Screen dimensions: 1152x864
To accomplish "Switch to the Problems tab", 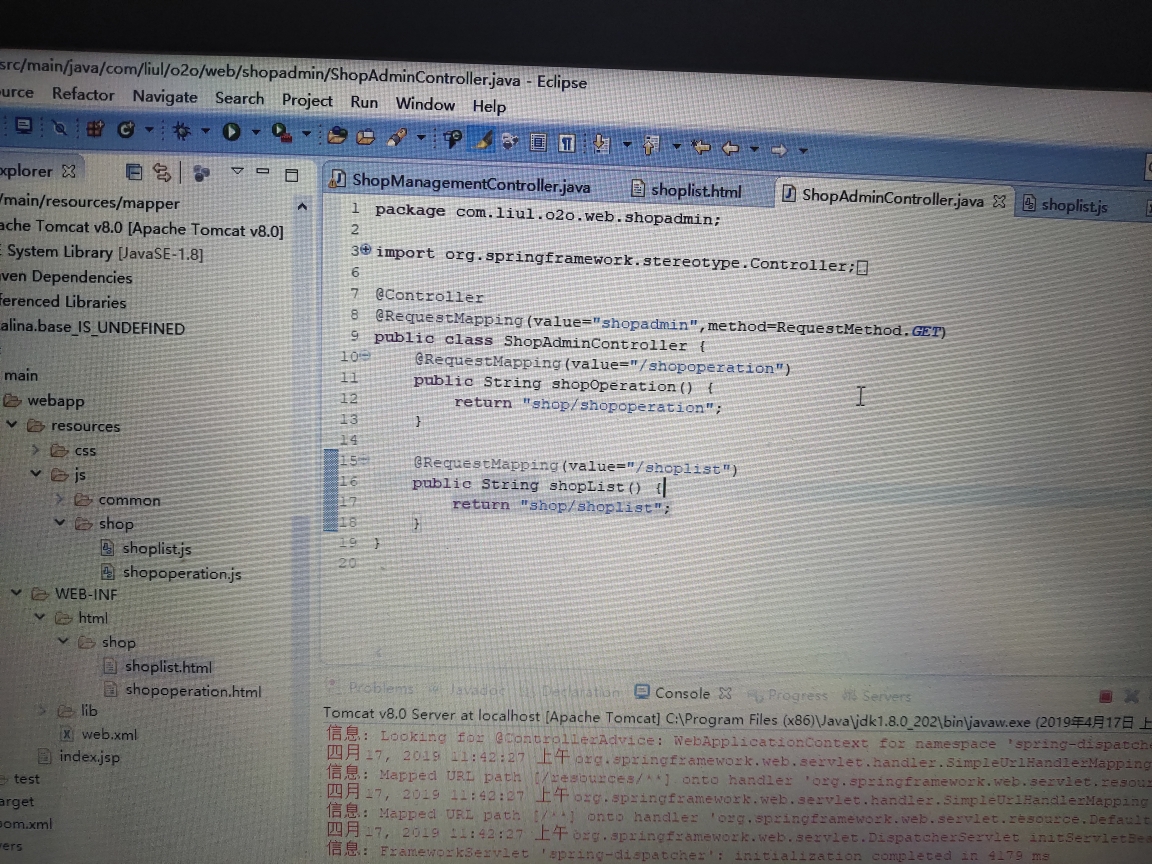I will click(x=371, y=688).
